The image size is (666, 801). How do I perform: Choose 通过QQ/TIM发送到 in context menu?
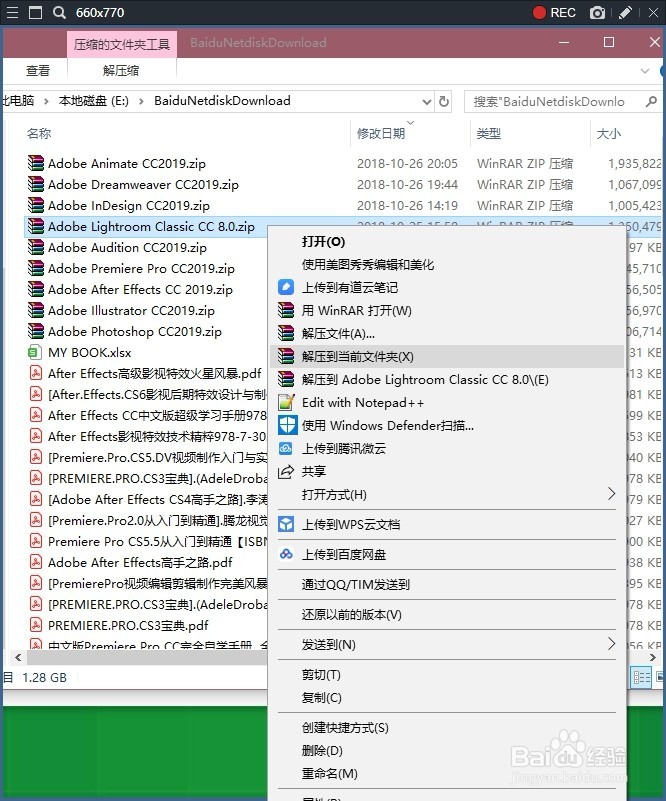pos(355,584)
